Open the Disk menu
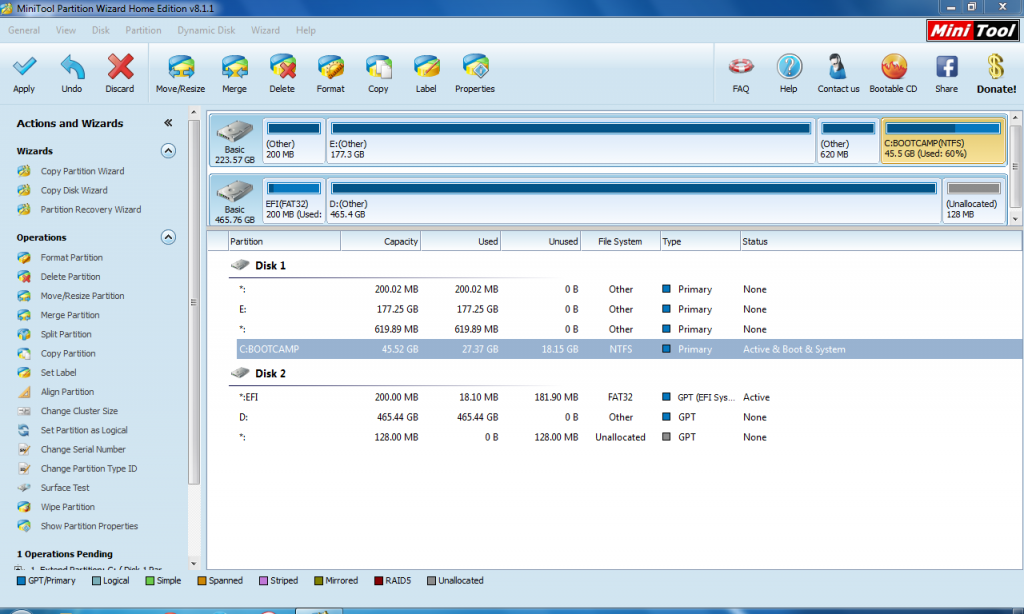Image resolution: width=1024 pixels, height=614 pixels. (x=101, y=30)
